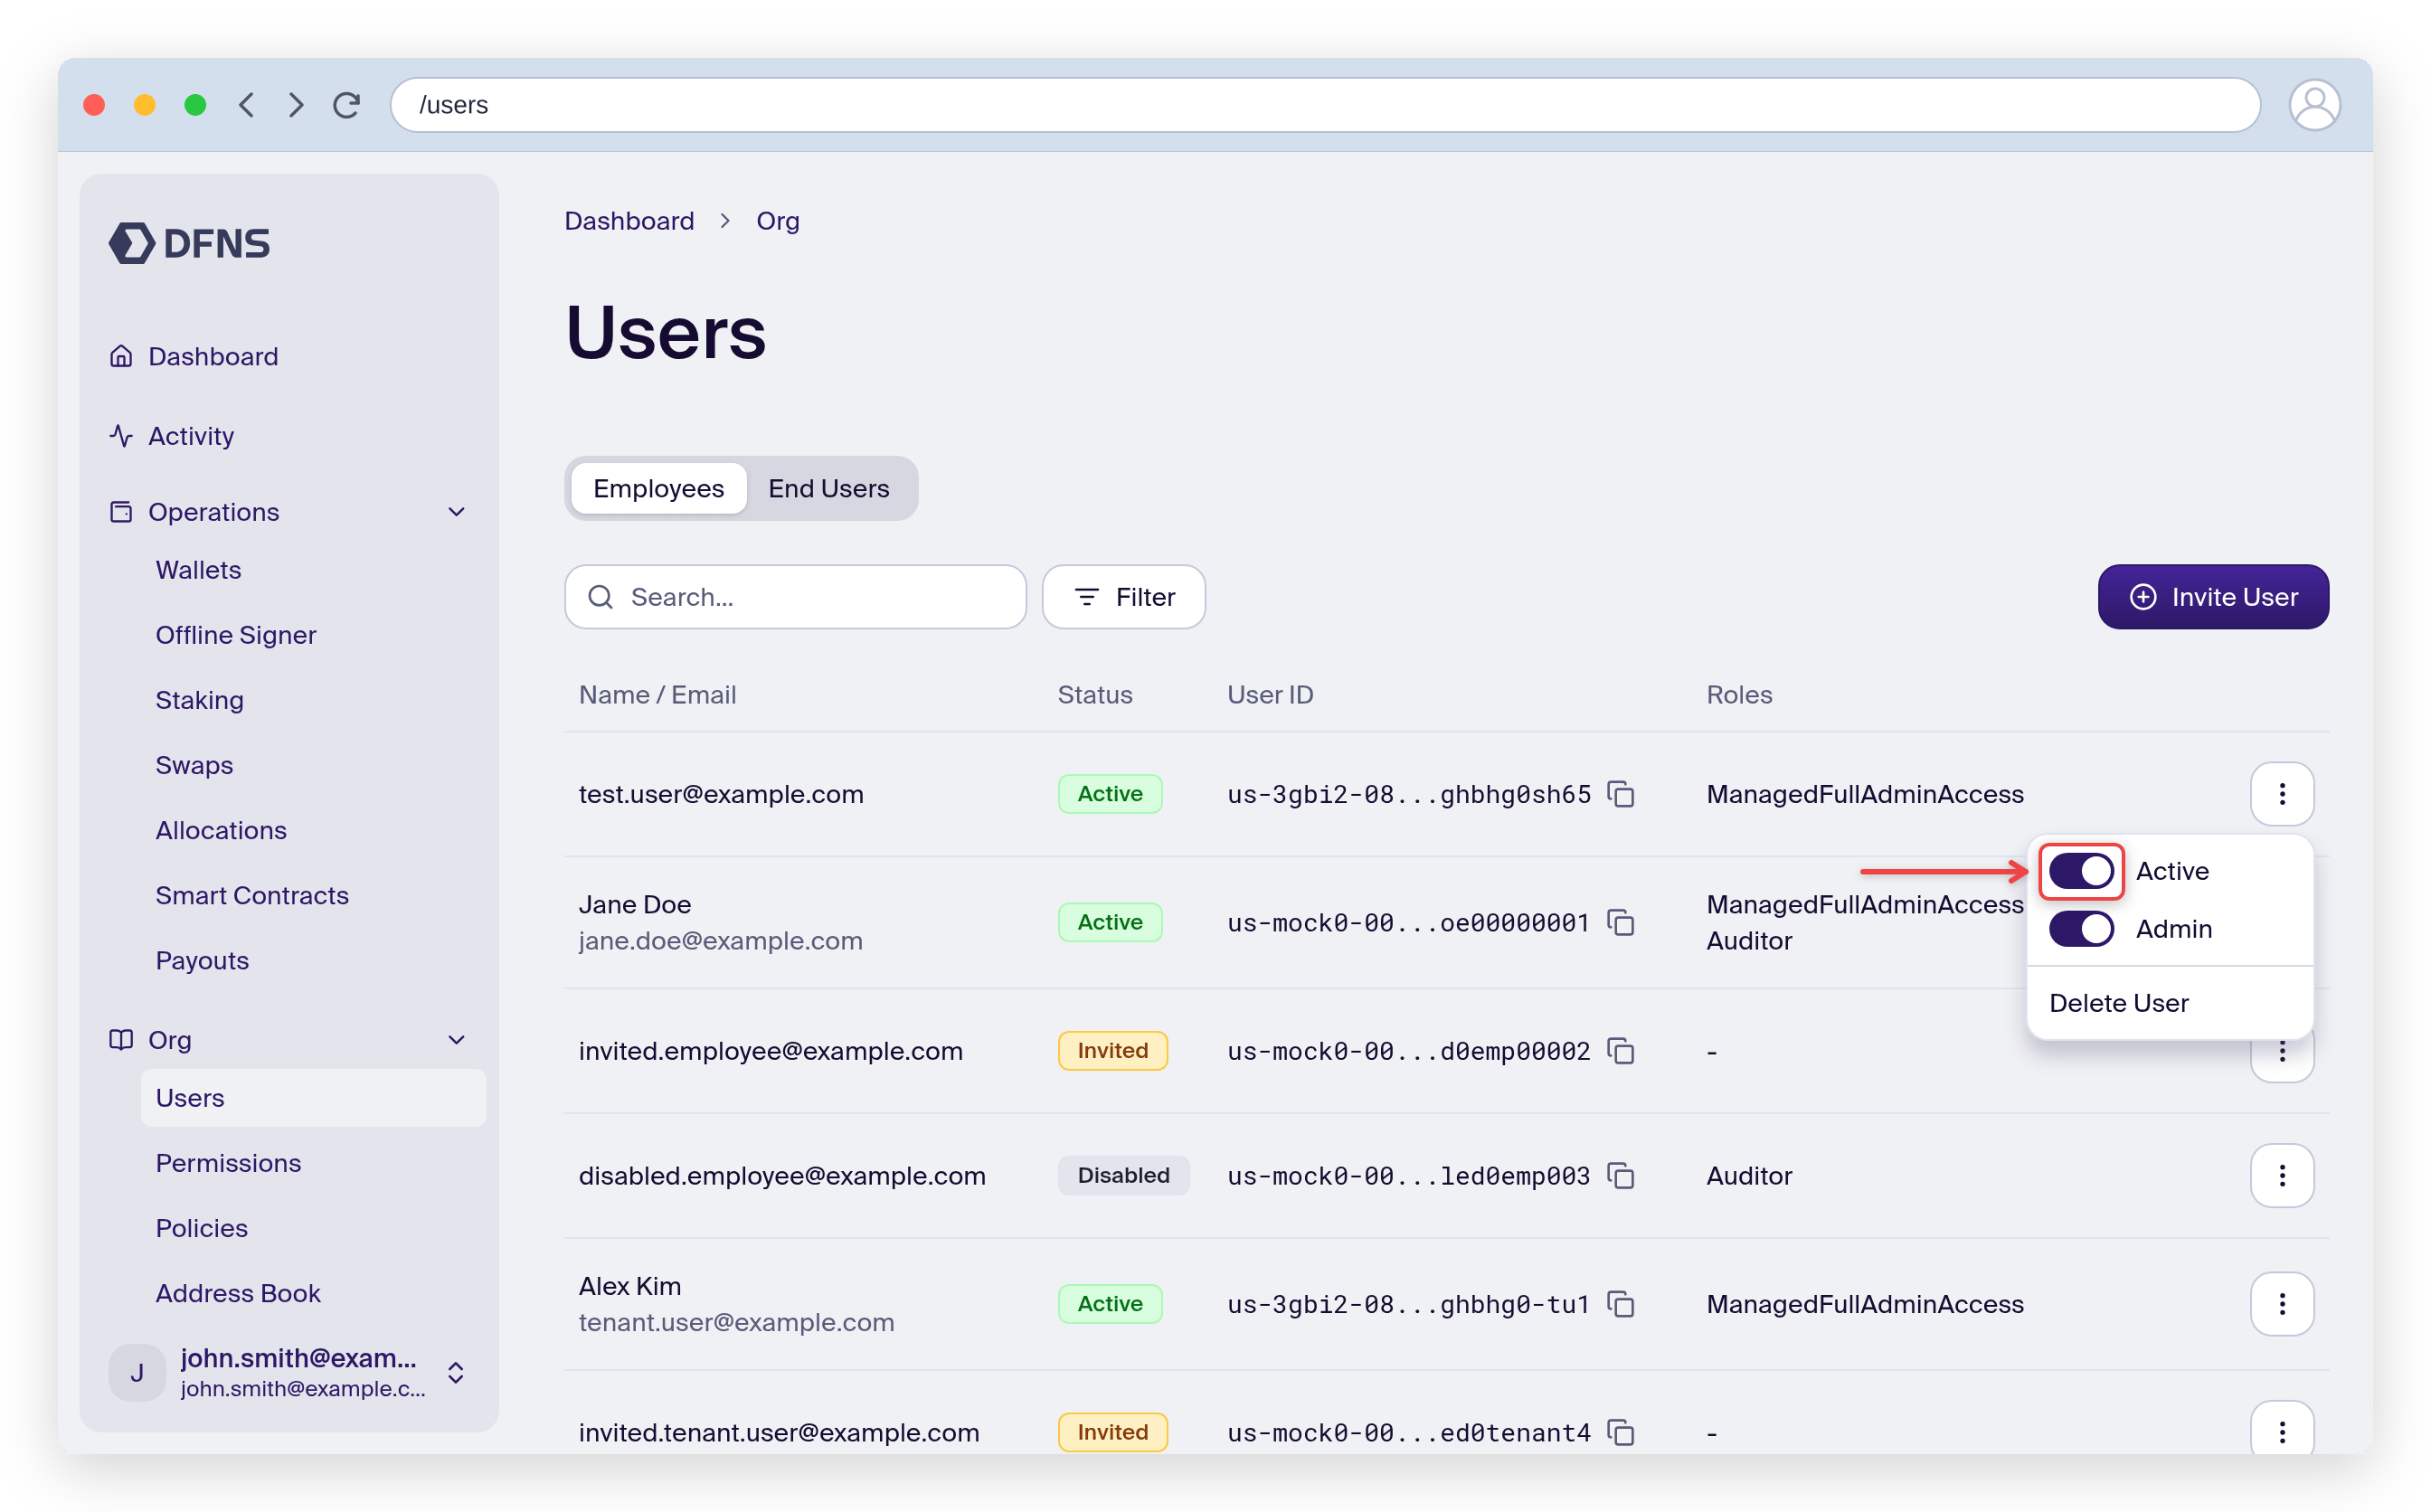This screenshot has width=2431, height=1512.
Task: Open Staking in the sidebar
Action: click(x=200, y=700)
